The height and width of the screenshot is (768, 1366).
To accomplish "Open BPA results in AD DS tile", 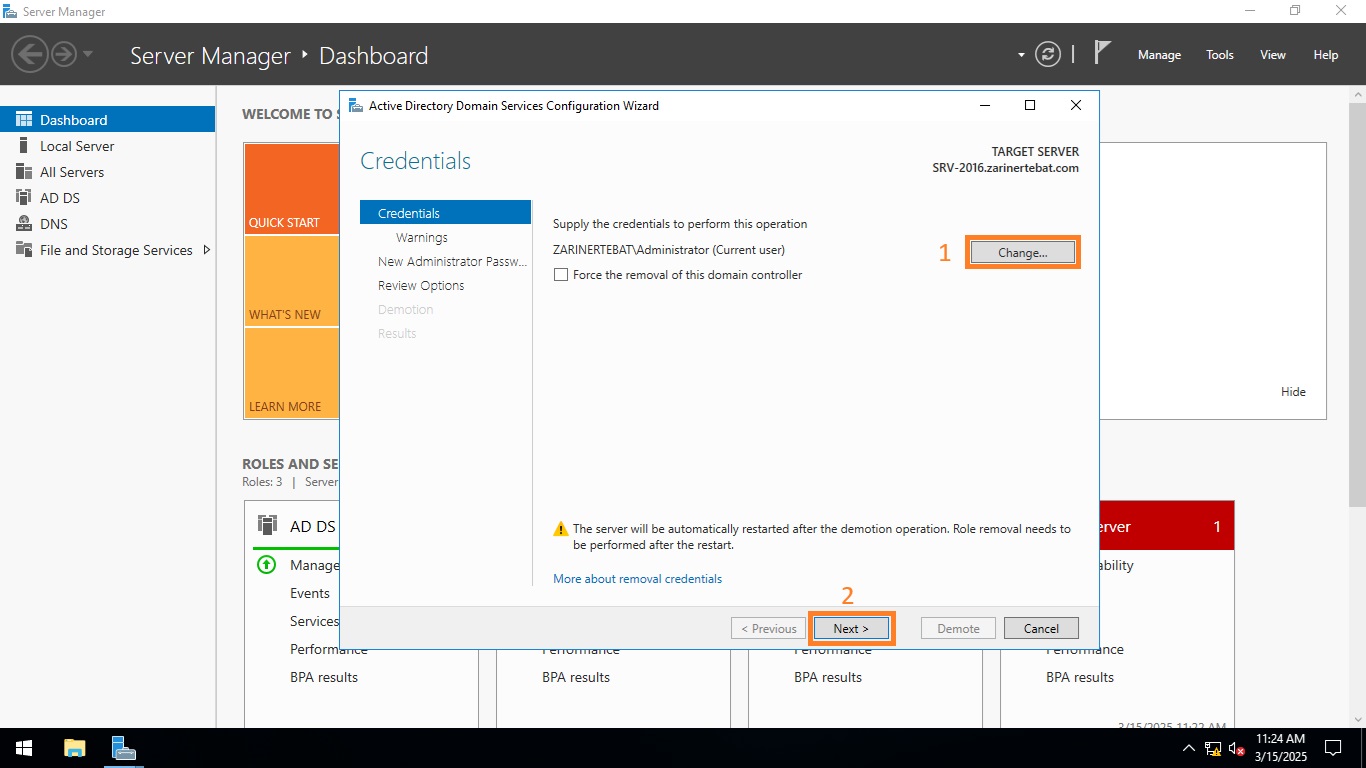I will [x=323, y=677].
